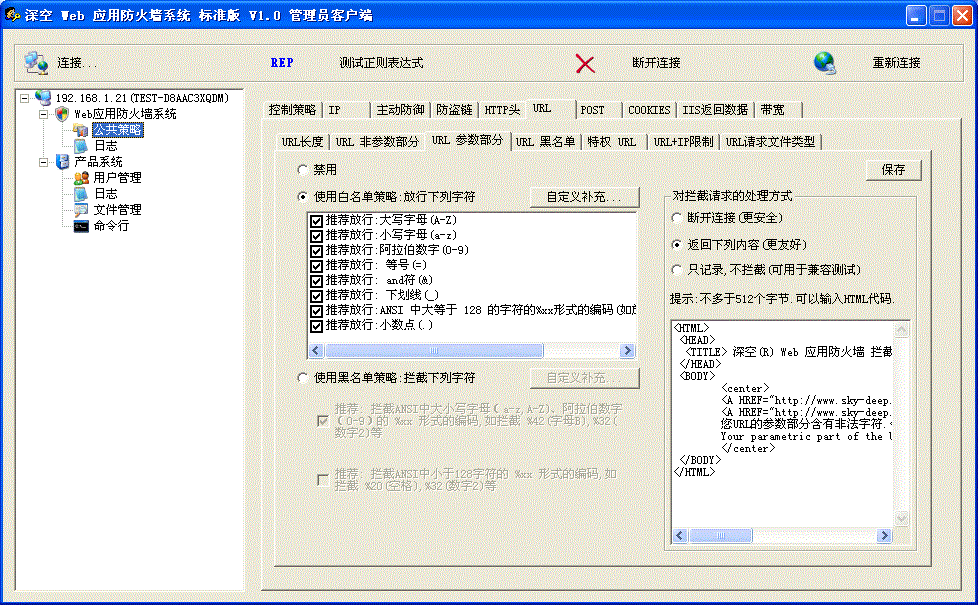Click HTML box horizontal scroll right arrow
This screenshot has height=605, width=978.
(x=884, y=535)
